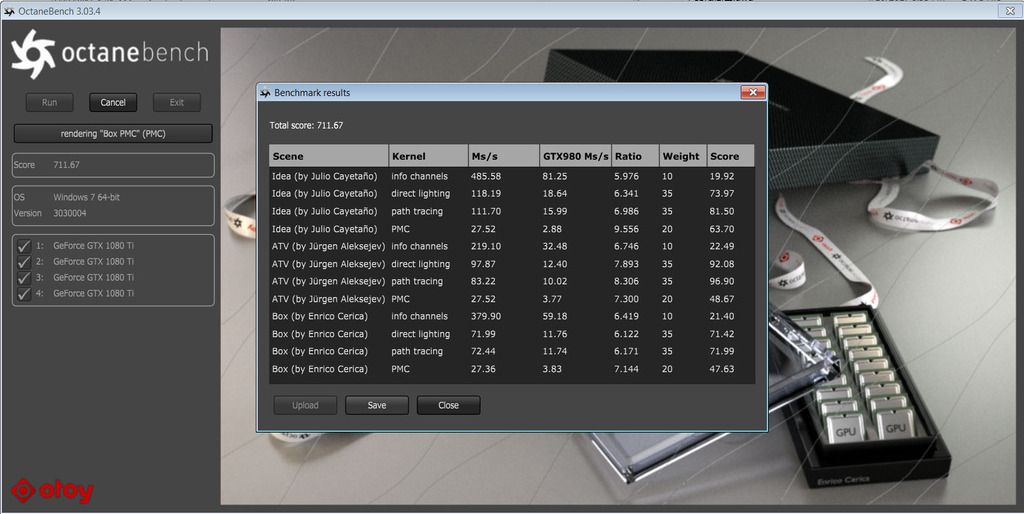The height and width of the screenshot is (514, 1024).
Task: Click the Upload button
Action: (x=305, y=405)
